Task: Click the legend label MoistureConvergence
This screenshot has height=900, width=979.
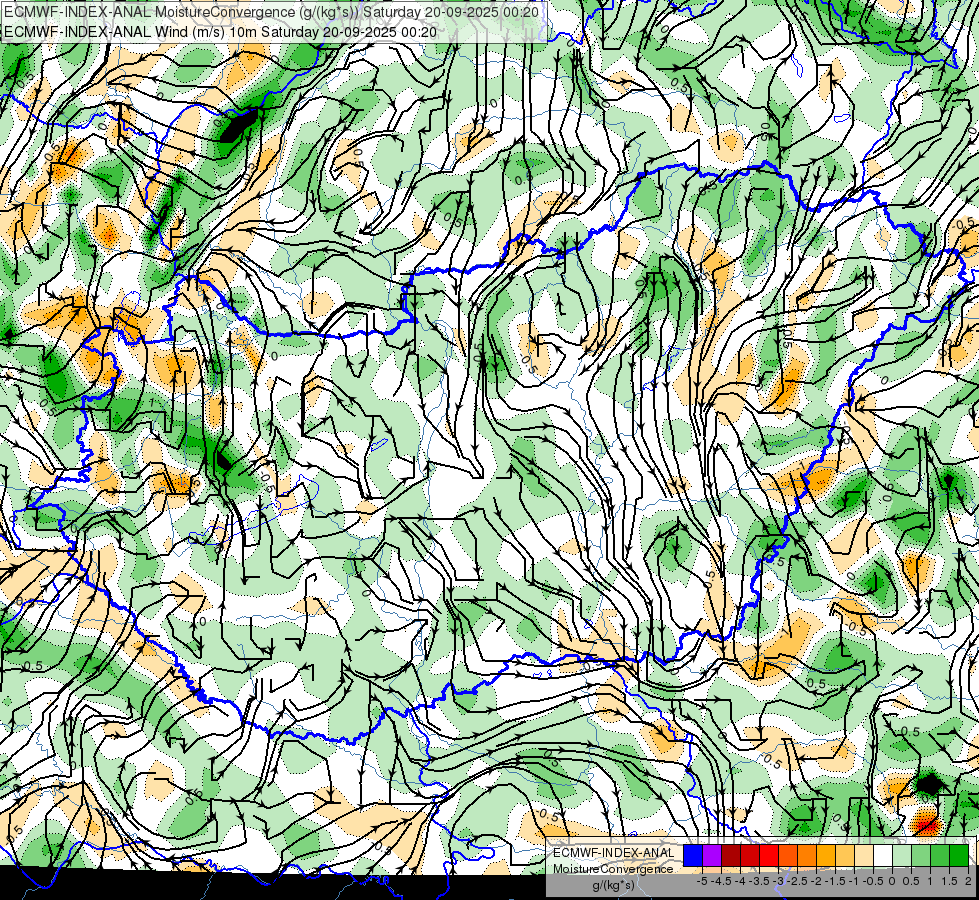Action: 613,869
